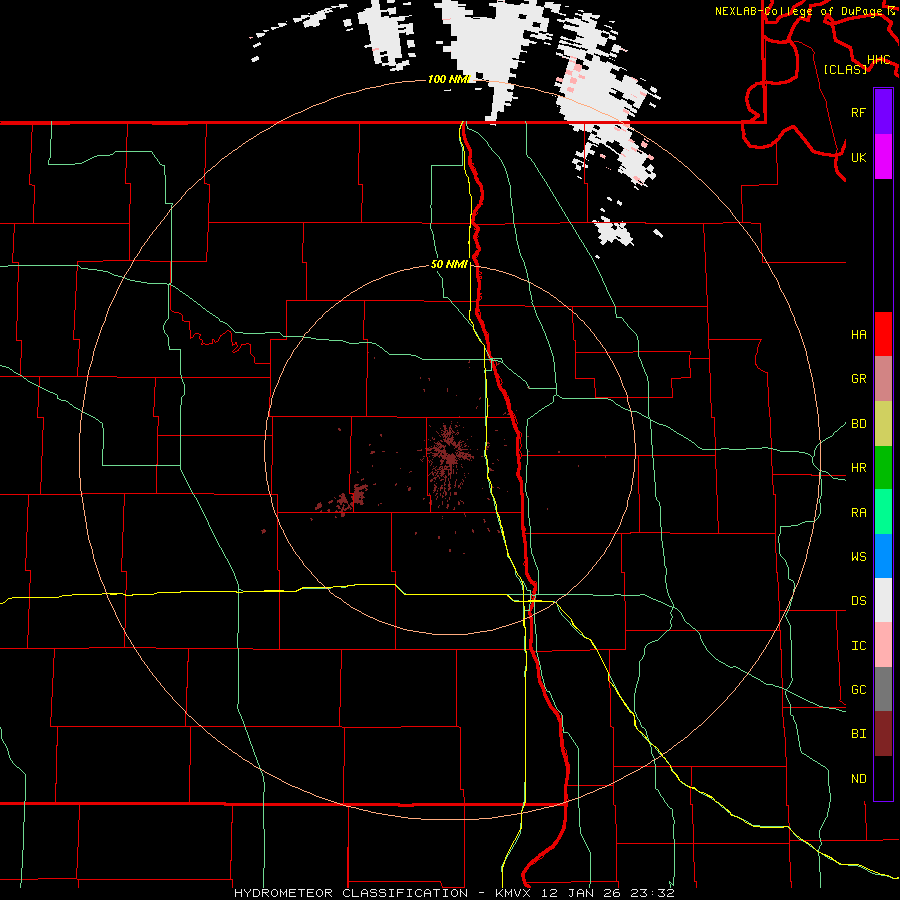Click the "GR" legend label
Viewport: 900px width, 900px height.
coord(858,379)
